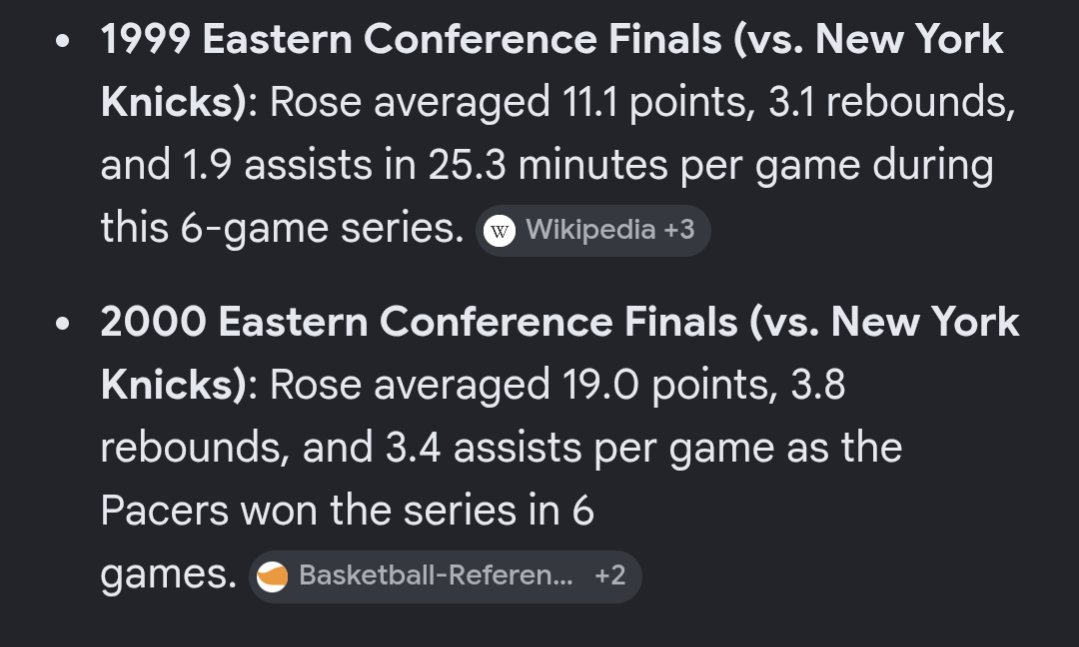Click the '3.8' rebounds figure
Screen dimensions: 1079x647
(818, 385)
